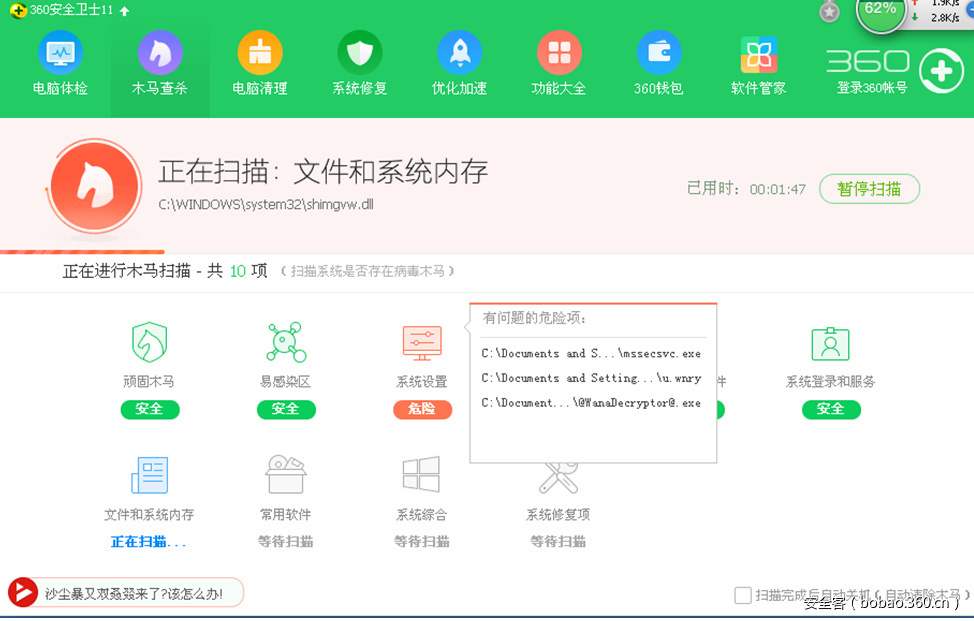
Task: Click 暂停扫描 pause scan button
Action: [869, 188]
